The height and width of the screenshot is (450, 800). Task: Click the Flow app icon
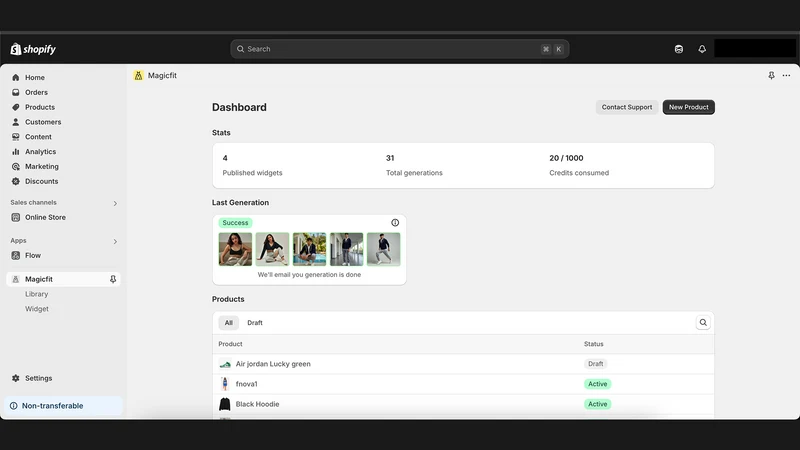point(16,256)
